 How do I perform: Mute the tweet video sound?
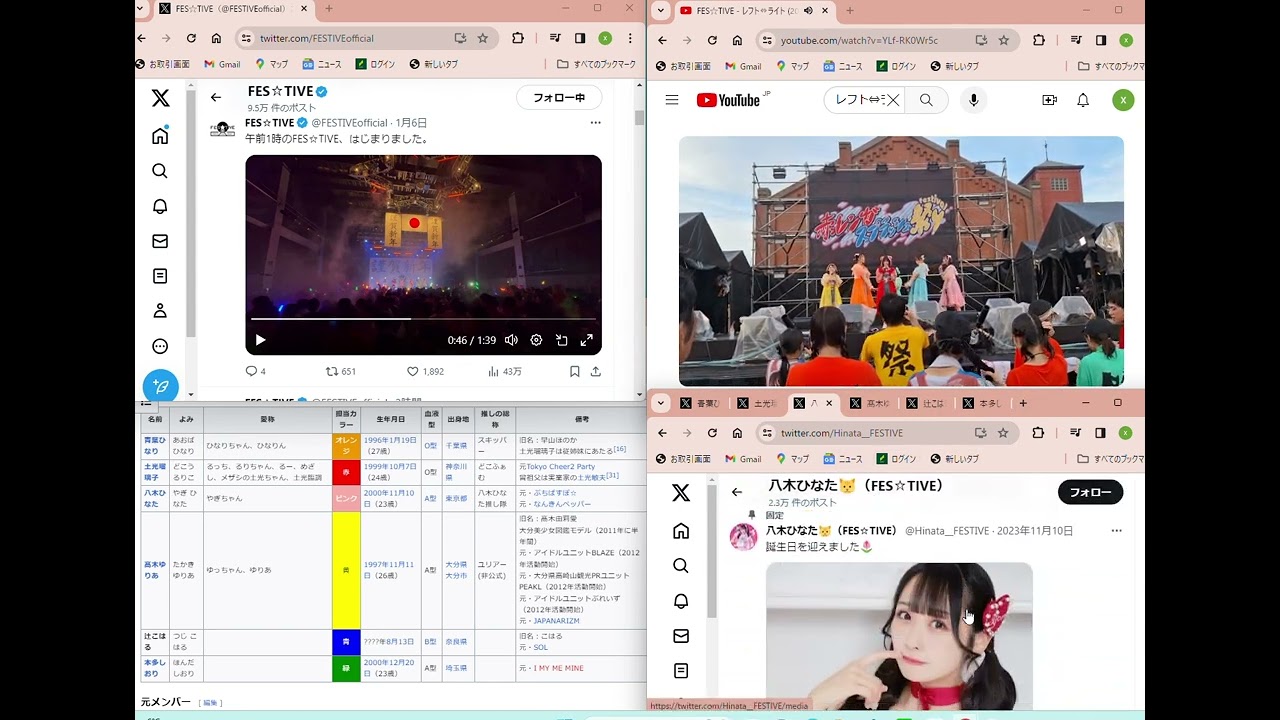coord(511,340)
